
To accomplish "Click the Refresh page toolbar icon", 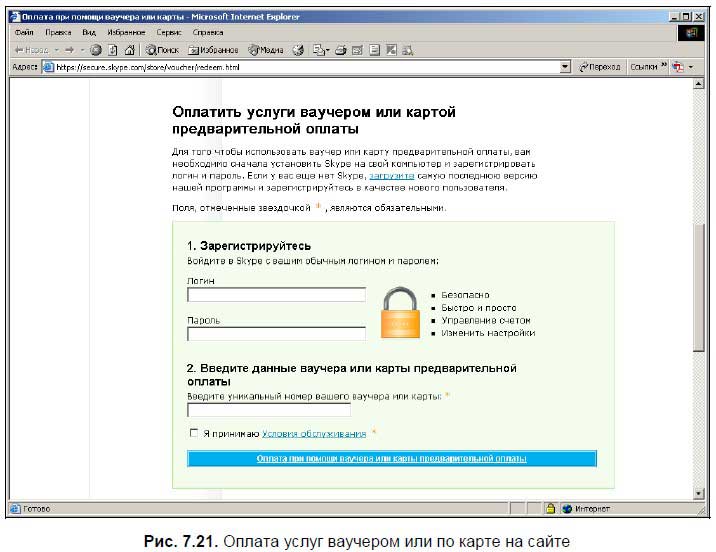I will [112, 49].
